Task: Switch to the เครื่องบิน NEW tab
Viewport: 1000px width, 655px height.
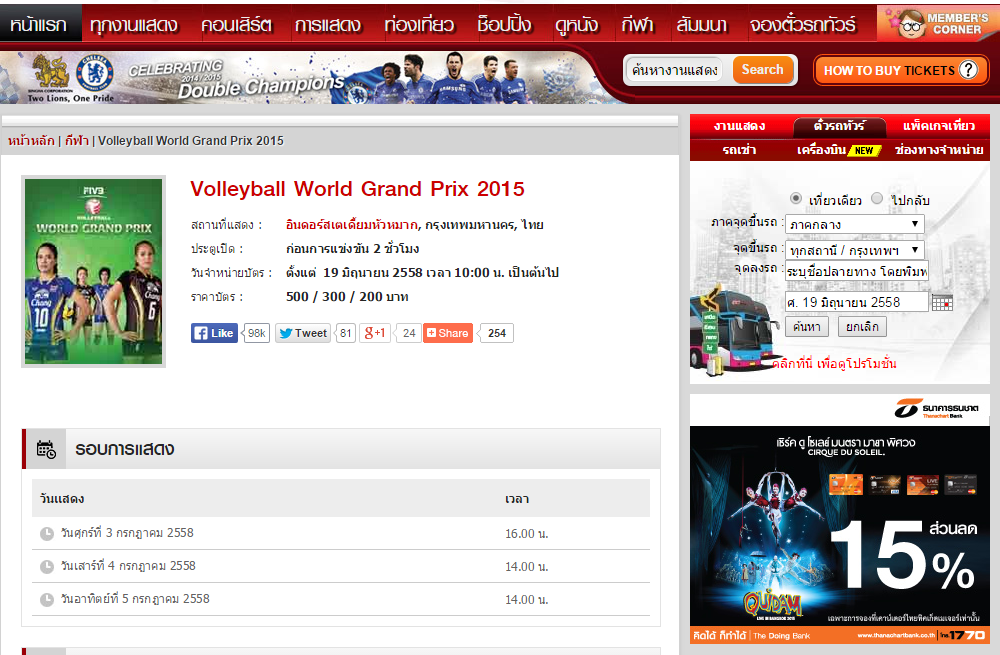Action: (x=839, y=150)
